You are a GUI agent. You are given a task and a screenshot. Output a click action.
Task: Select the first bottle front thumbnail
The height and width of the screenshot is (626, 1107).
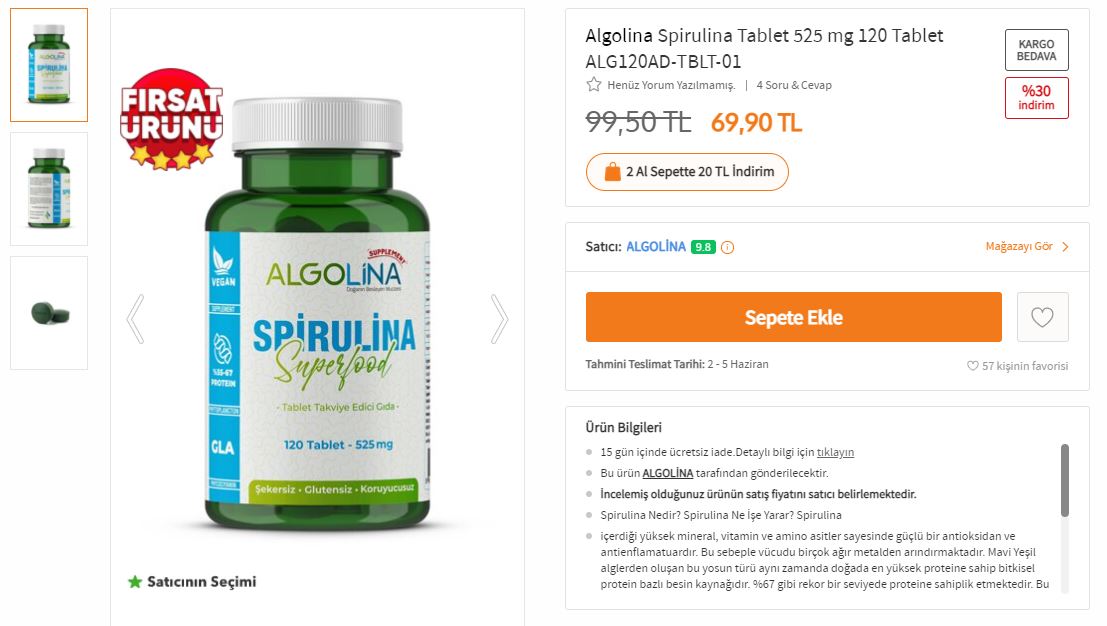point(49,65)
